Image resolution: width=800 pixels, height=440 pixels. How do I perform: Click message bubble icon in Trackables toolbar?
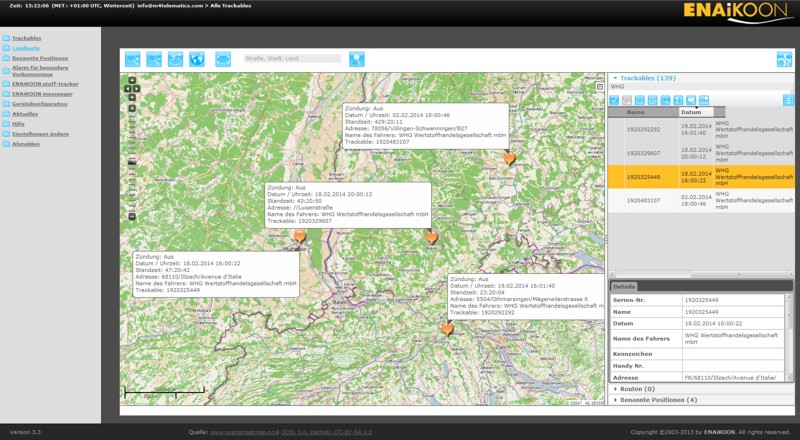[x=691, y=101]
